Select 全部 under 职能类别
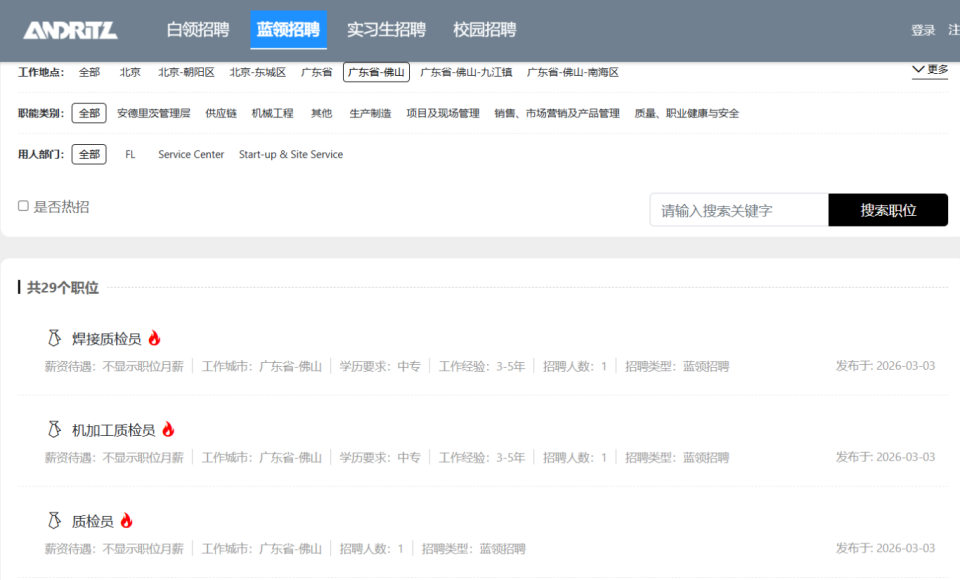The height and width of the screenshot is (580, 960). (88, 113)
